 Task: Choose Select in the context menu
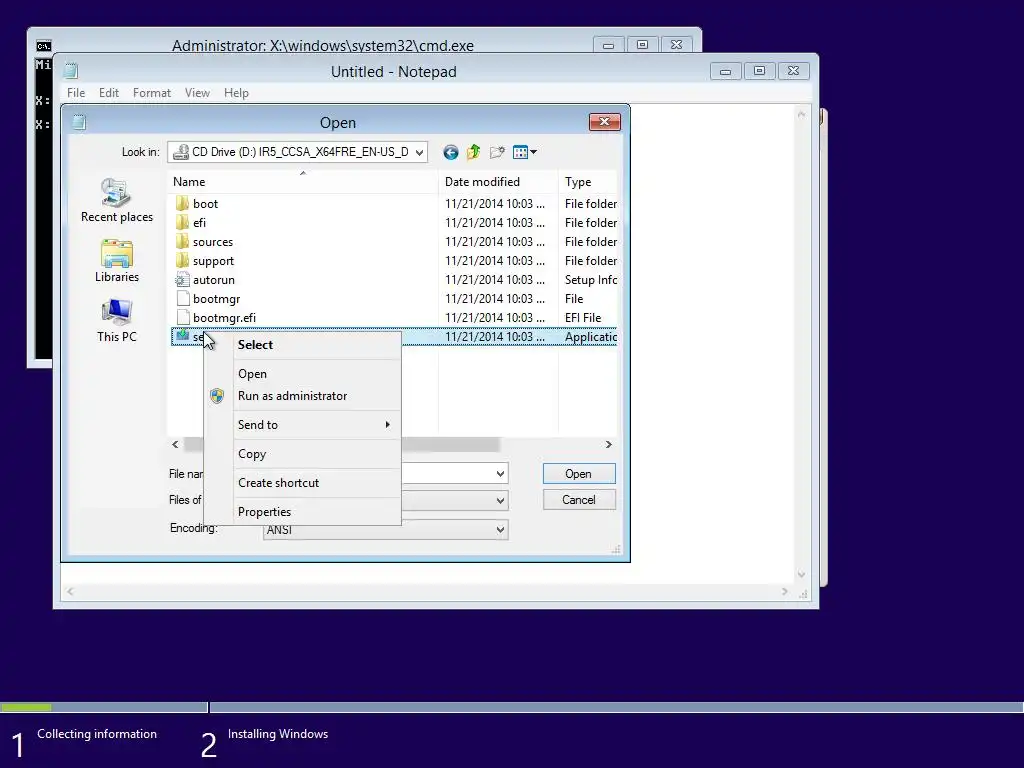pos(303,345)
